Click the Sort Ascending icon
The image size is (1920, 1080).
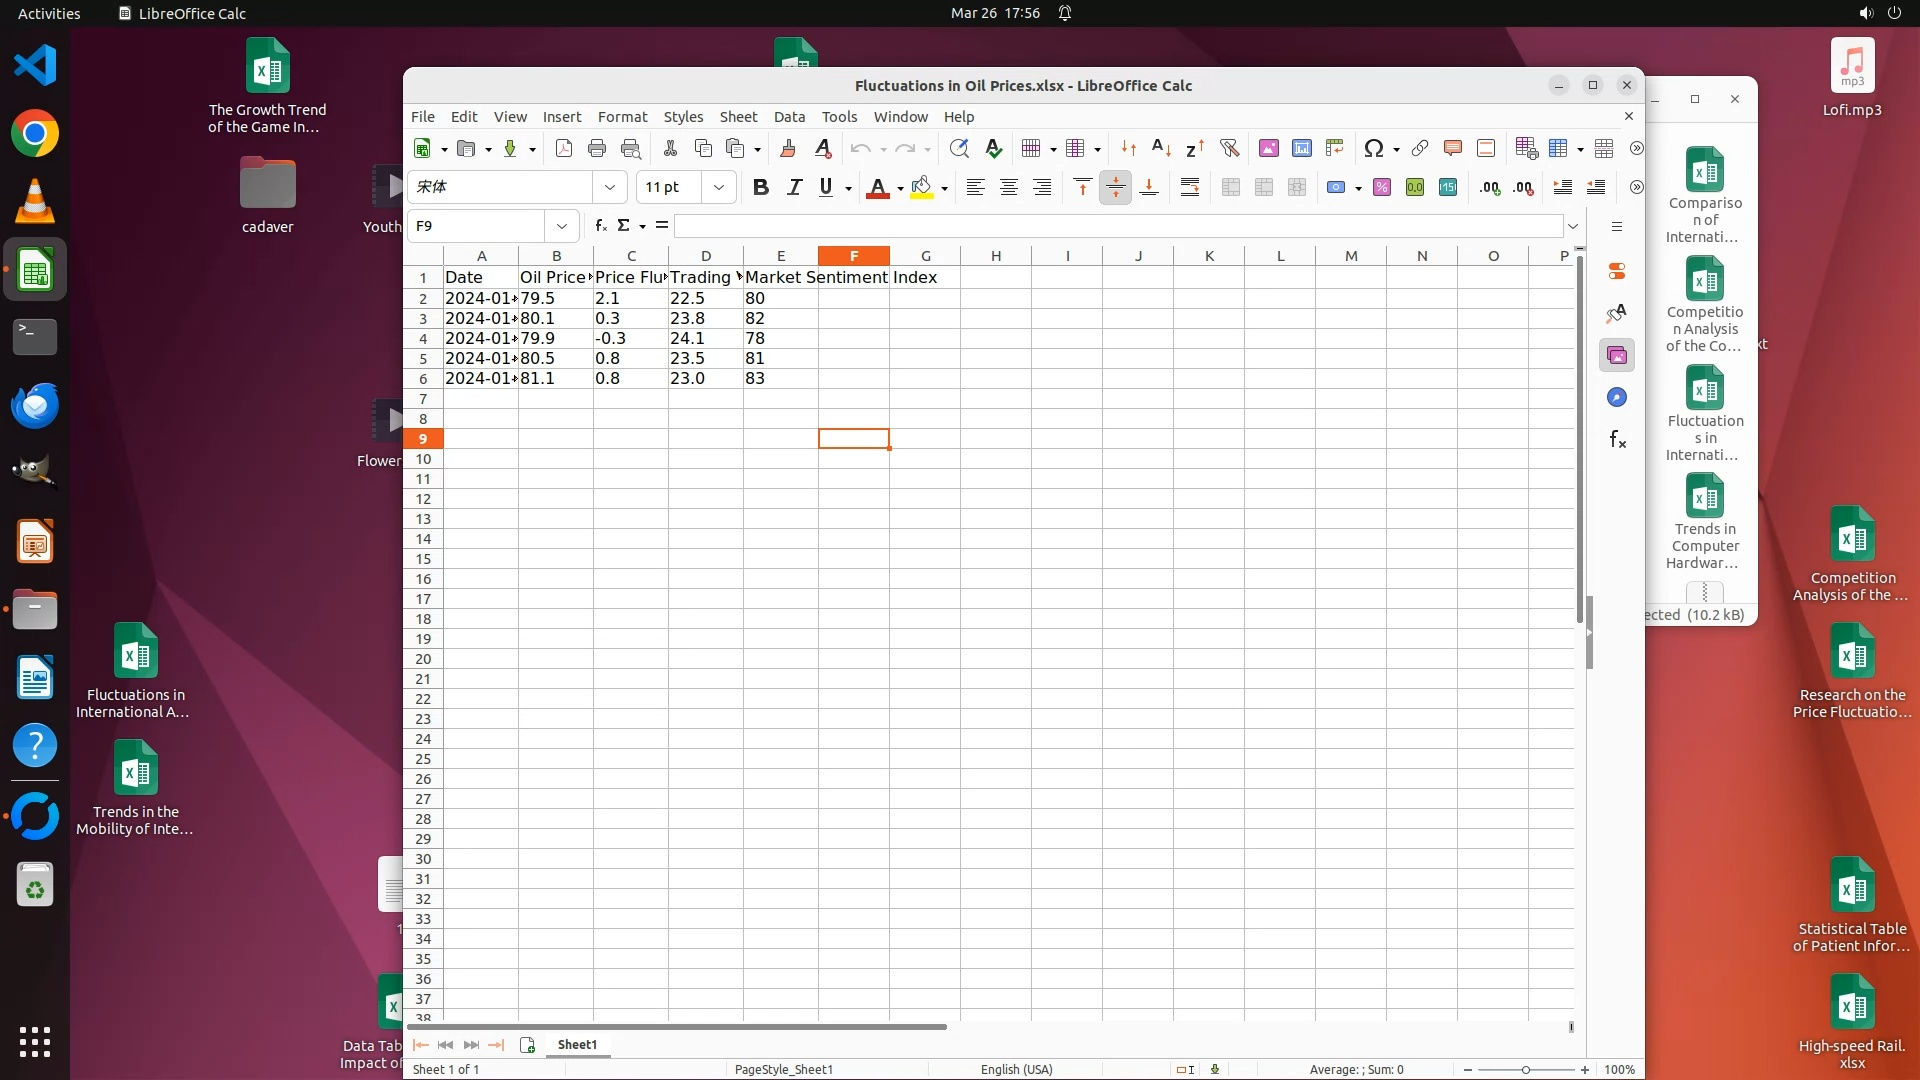pos(1161,148)
